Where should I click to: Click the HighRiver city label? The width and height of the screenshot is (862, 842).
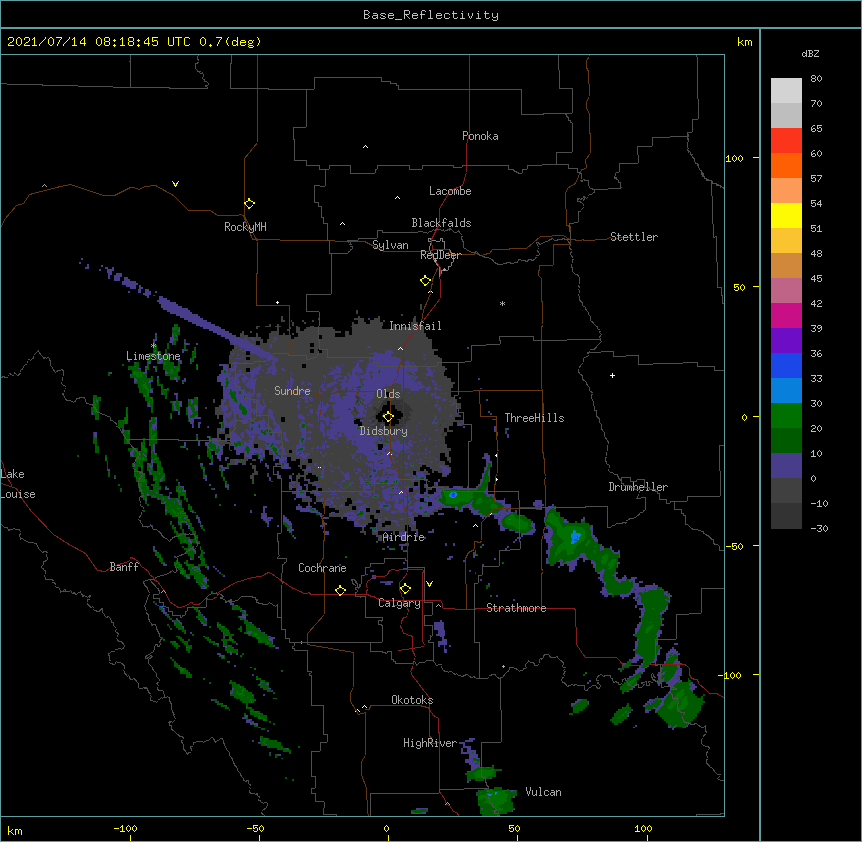pyautogui.click(x=430, y=743)
